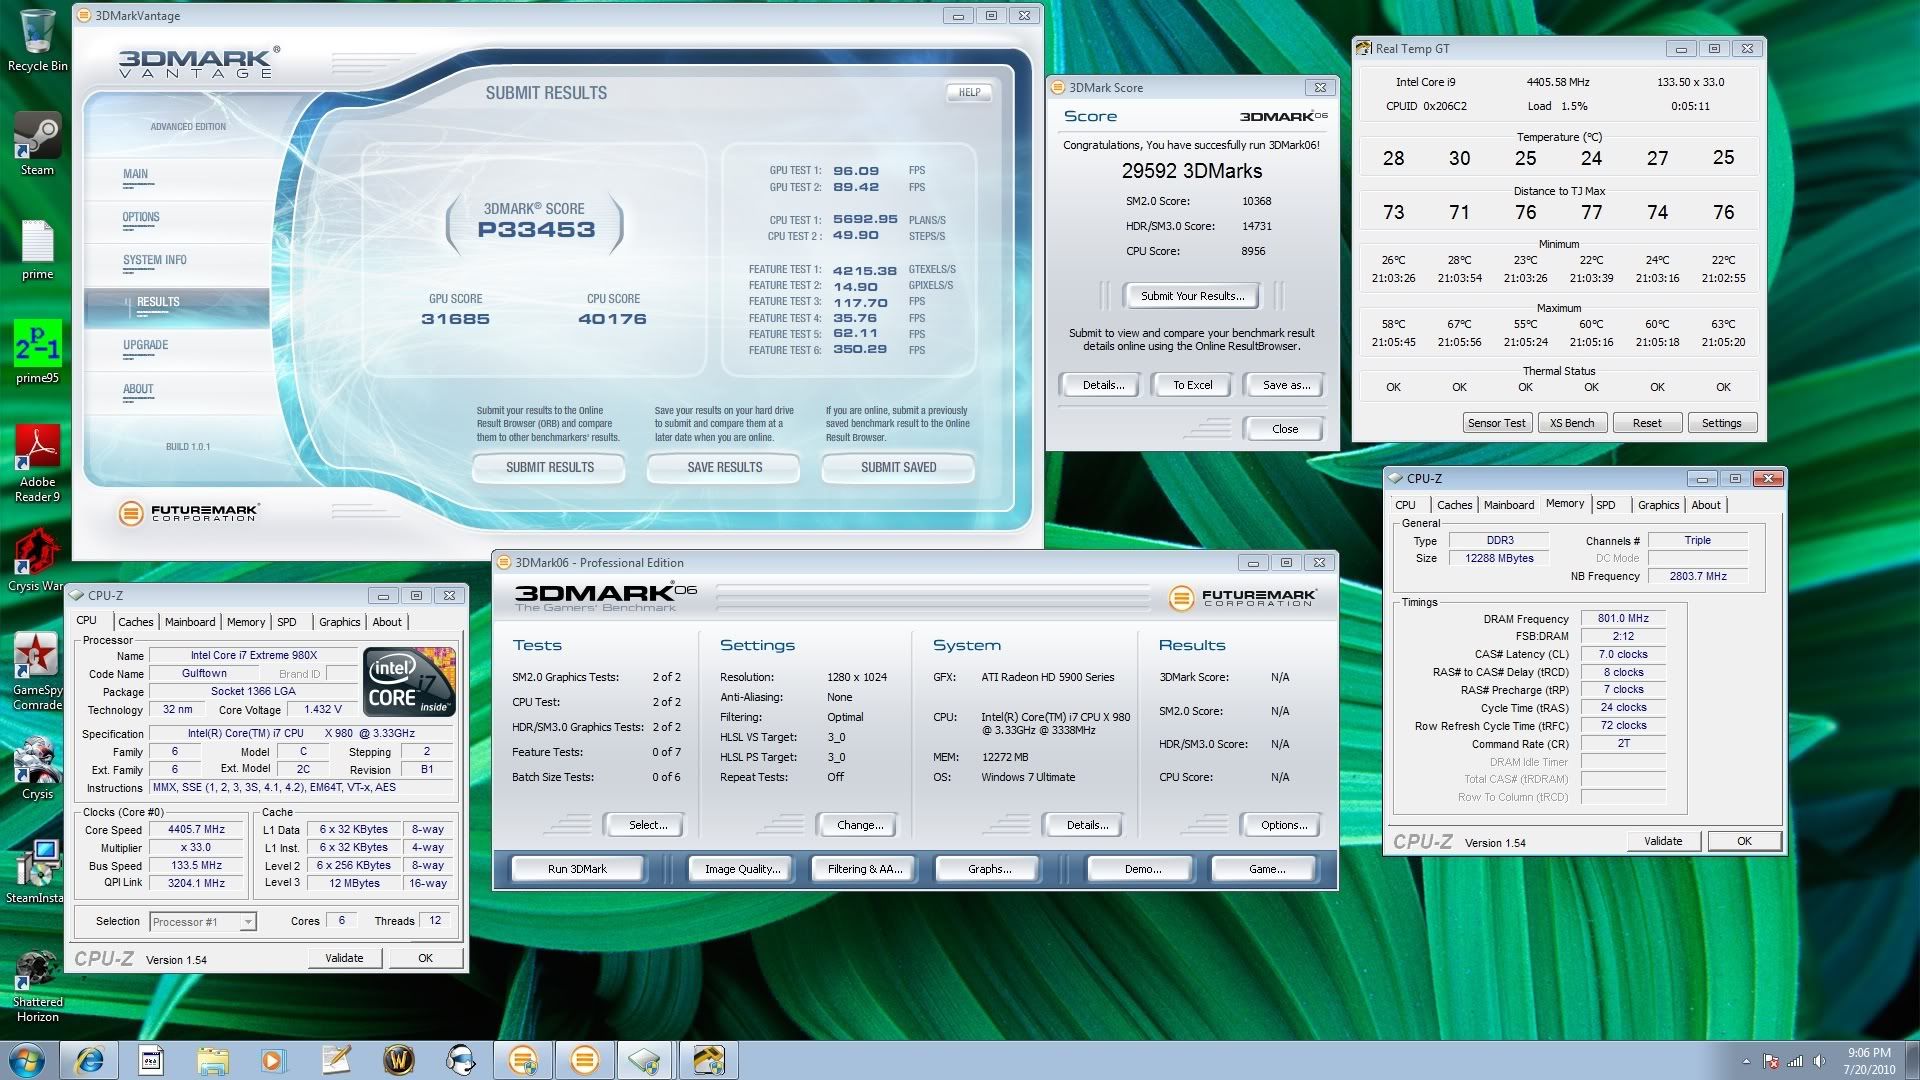The image size is (1920, 1080).
Task: Click the World of Warcraft taskbar icon
Action: [398, 1060]
